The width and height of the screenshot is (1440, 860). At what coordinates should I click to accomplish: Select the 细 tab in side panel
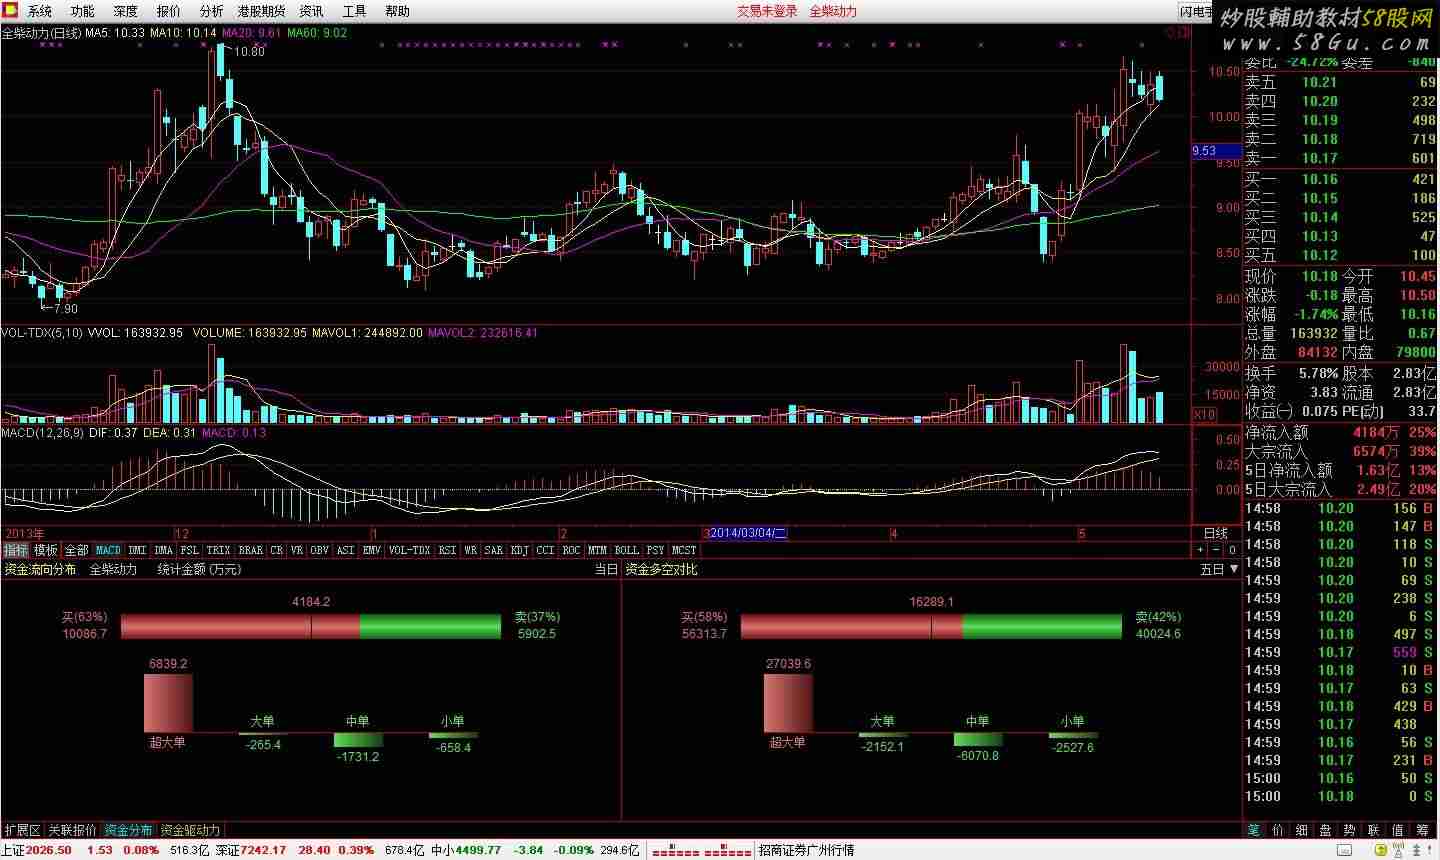(1302, 830)
